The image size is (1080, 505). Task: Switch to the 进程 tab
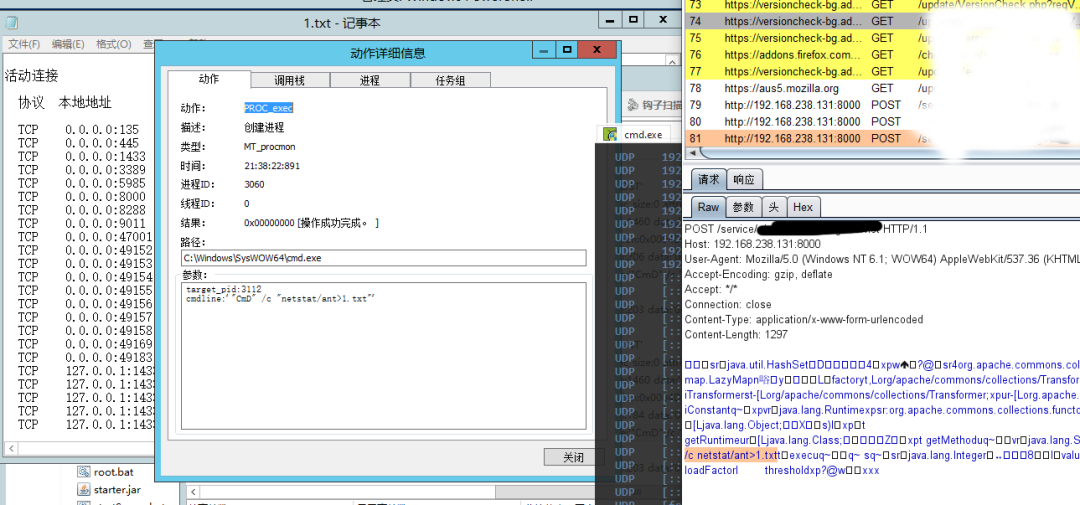(370, 80)
